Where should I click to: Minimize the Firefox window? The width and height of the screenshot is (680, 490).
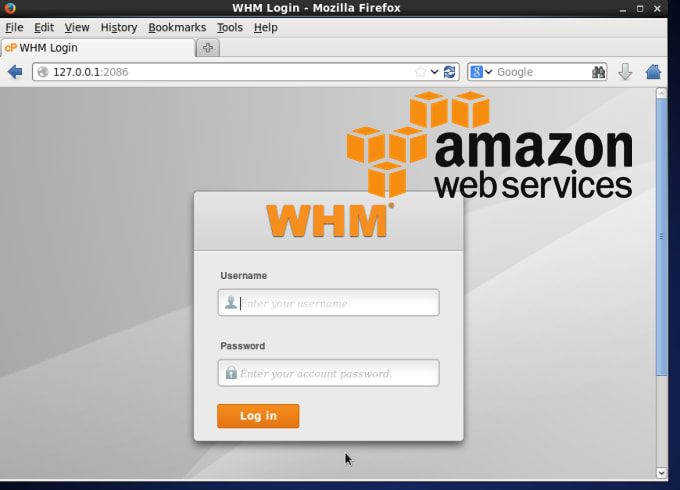coord(623,8)
